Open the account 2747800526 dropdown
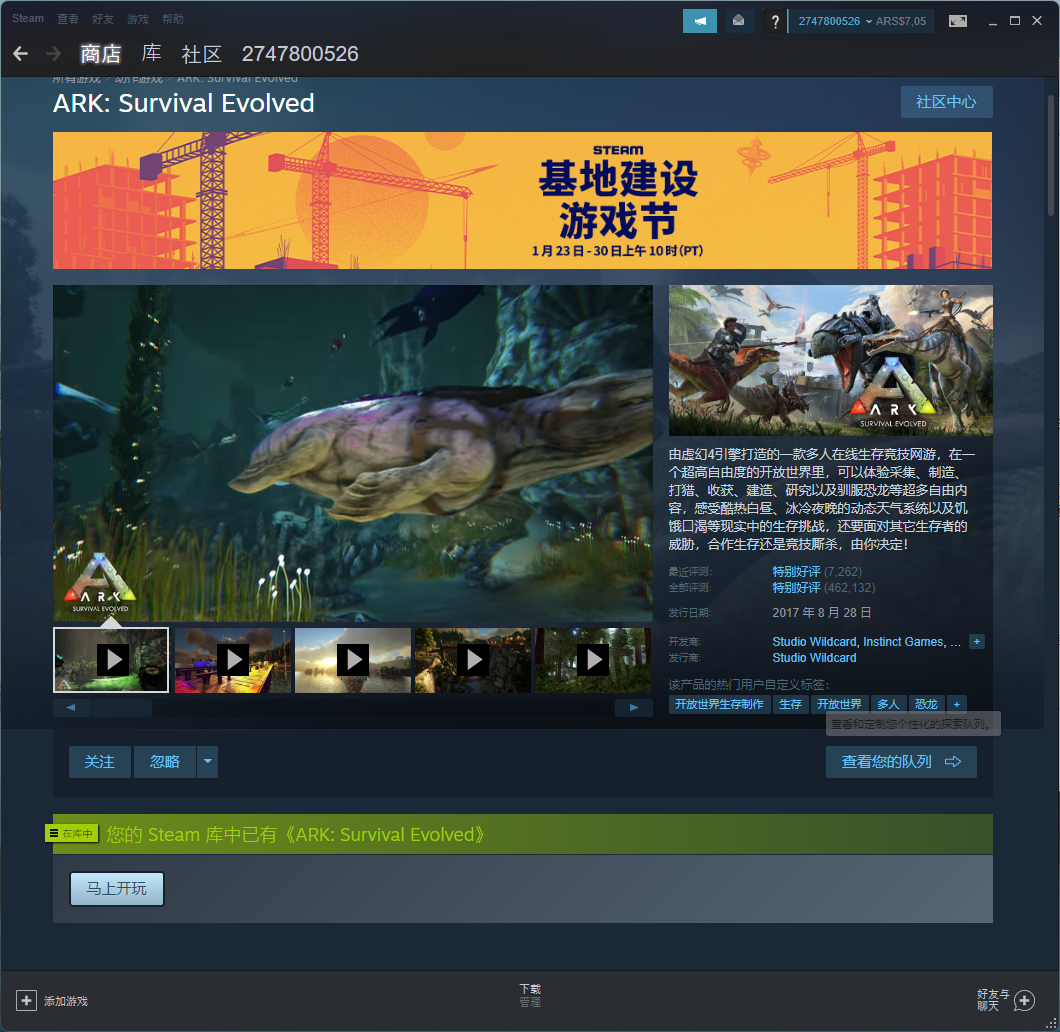 coord(835,21)
